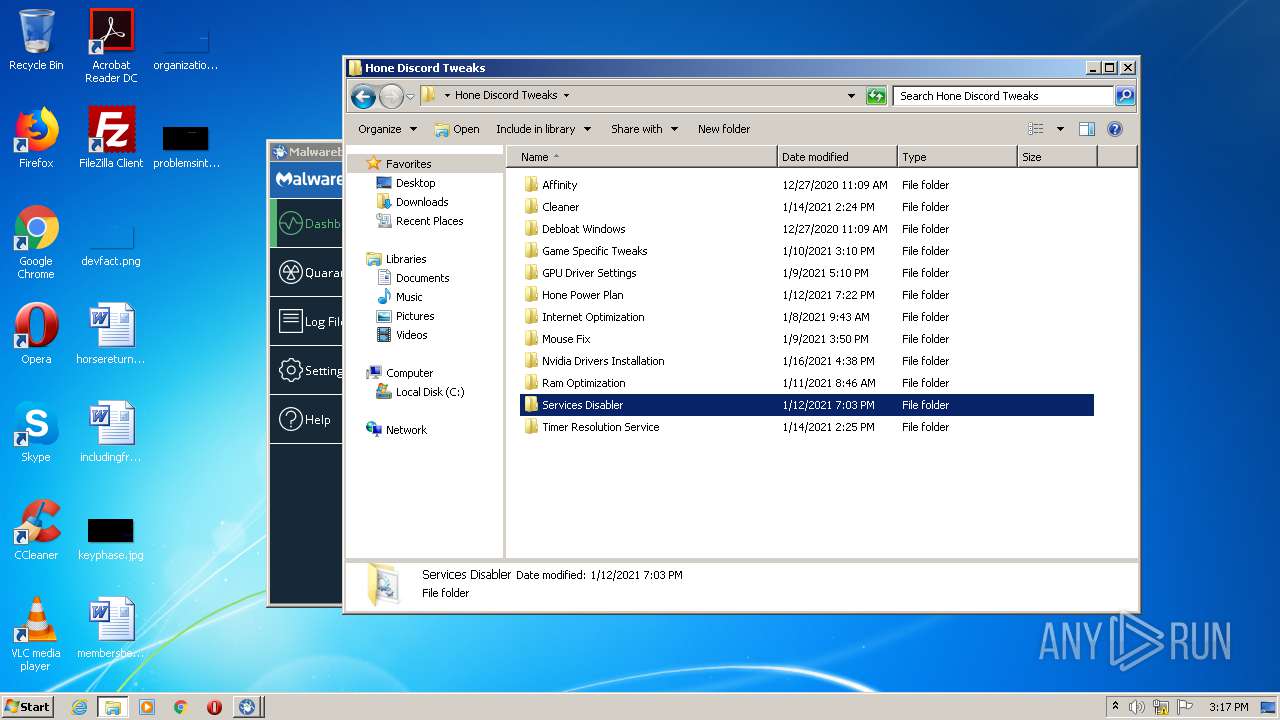Click the Back navigation arrow in Explorer
This screenshot has width=1280, height=720.
363,96
